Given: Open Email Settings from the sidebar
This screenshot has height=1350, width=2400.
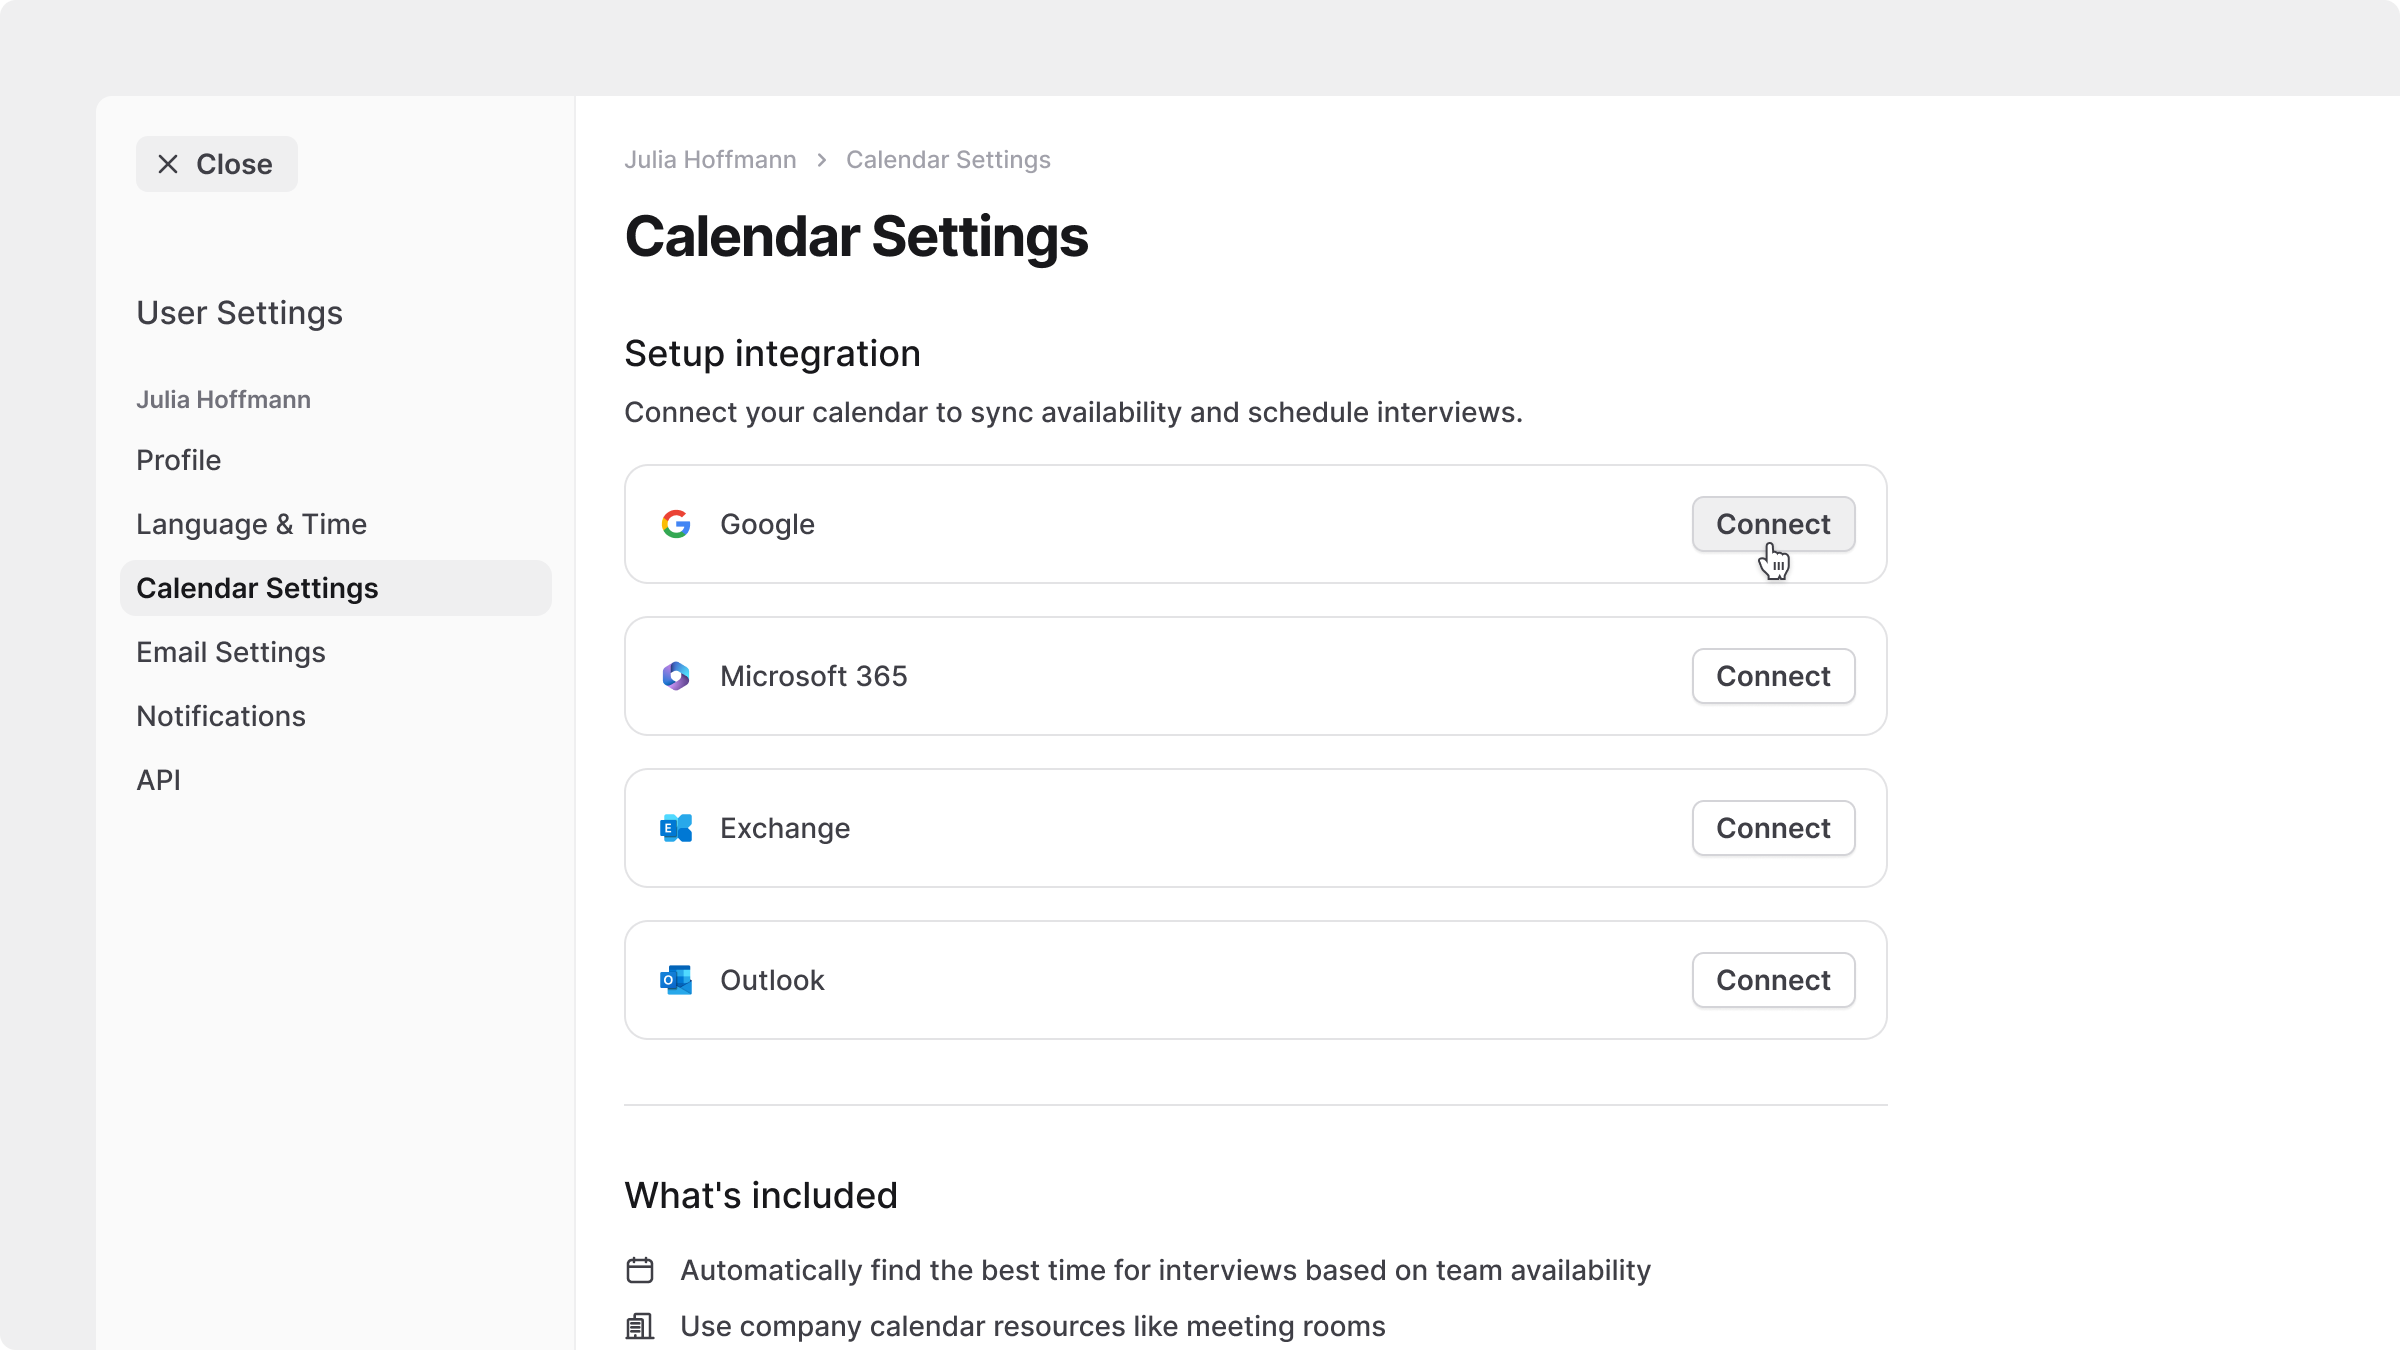Looking at the screenshot, I should pyautogui.click(x=231, y=652).
